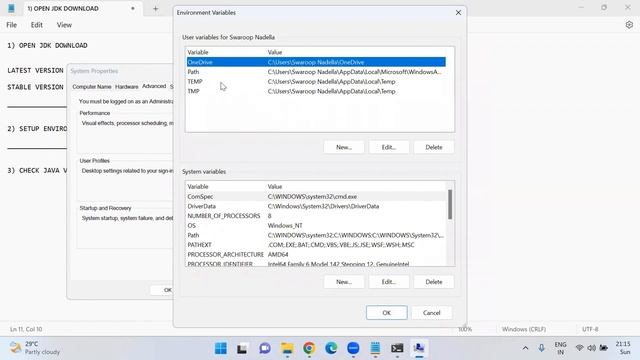
Task: Select the user Path variable row
Action: (316, 72)
